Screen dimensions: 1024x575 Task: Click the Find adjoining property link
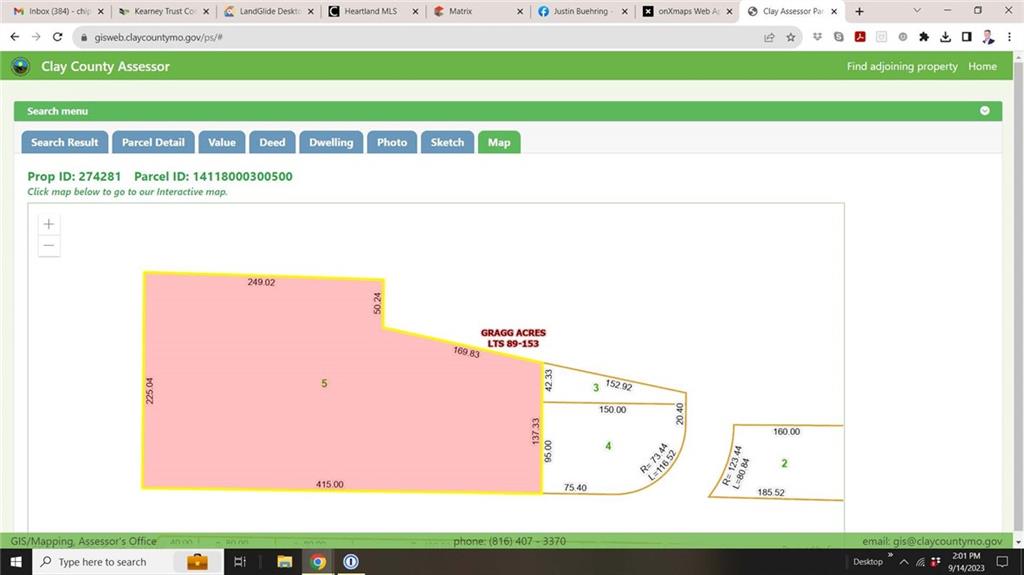pyautogui.click(x=902, y=66)
